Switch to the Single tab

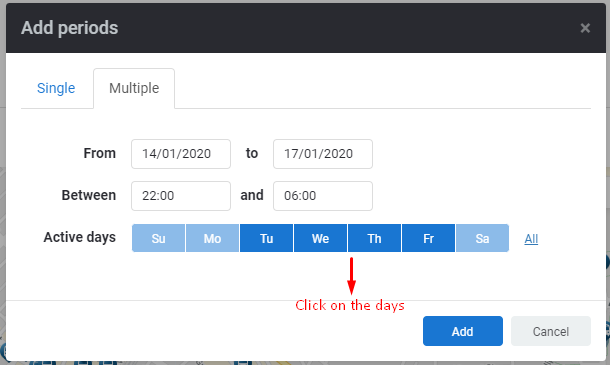(x=56, y=88)
